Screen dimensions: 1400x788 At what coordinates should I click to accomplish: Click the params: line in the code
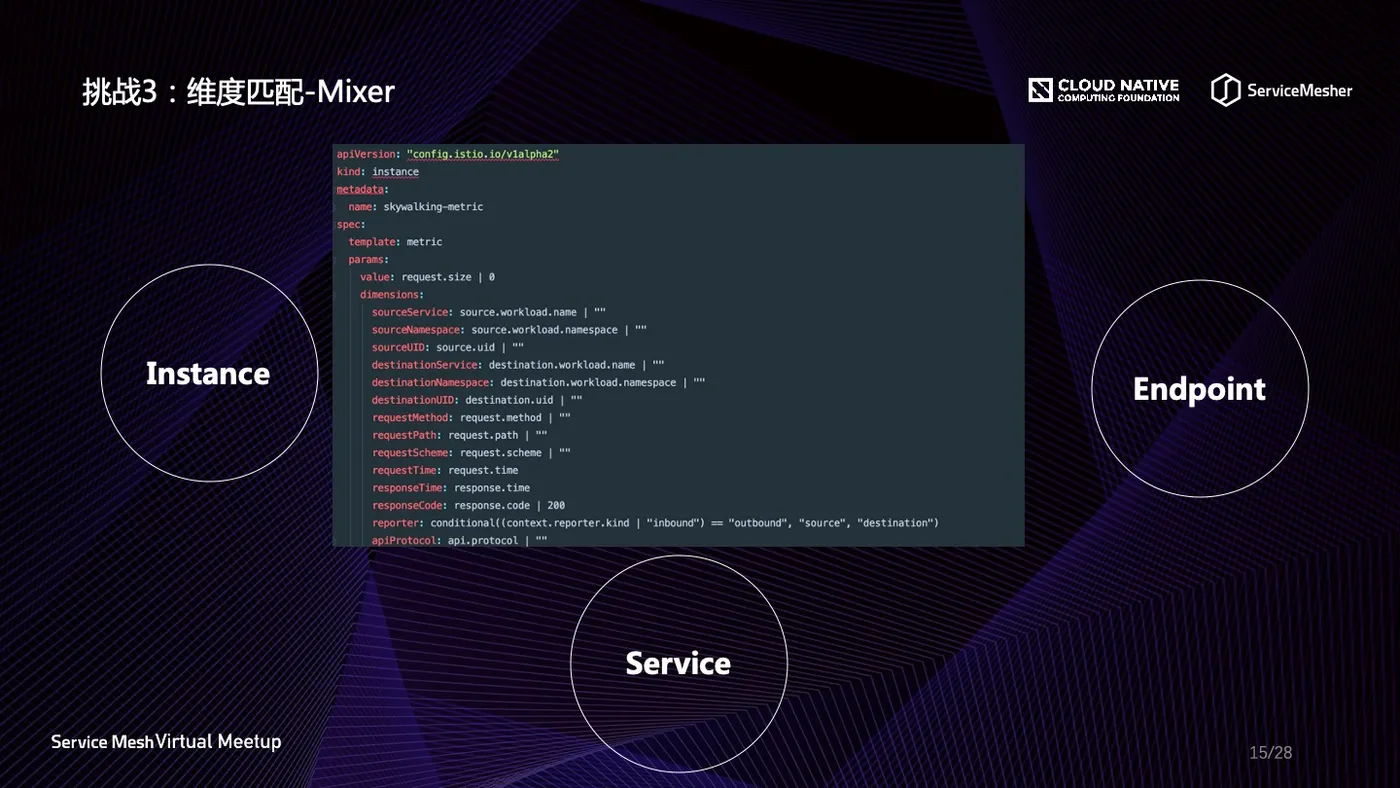tap(368, 259)
